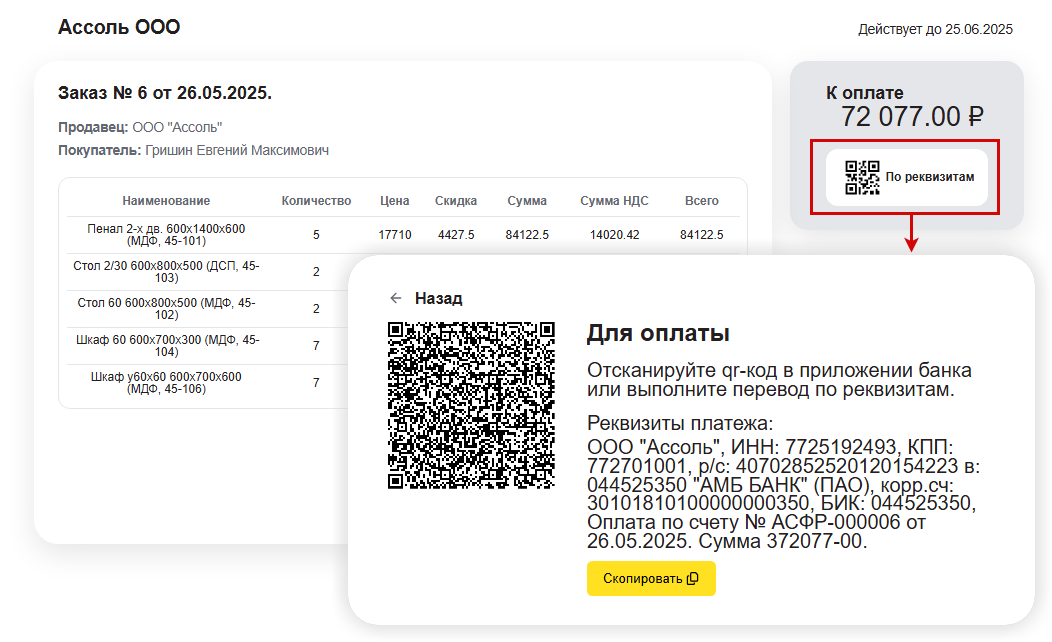Click the К оплате label
Image resolution: width=1052 pixels, height=642 pixels.
tap(864, 93)
